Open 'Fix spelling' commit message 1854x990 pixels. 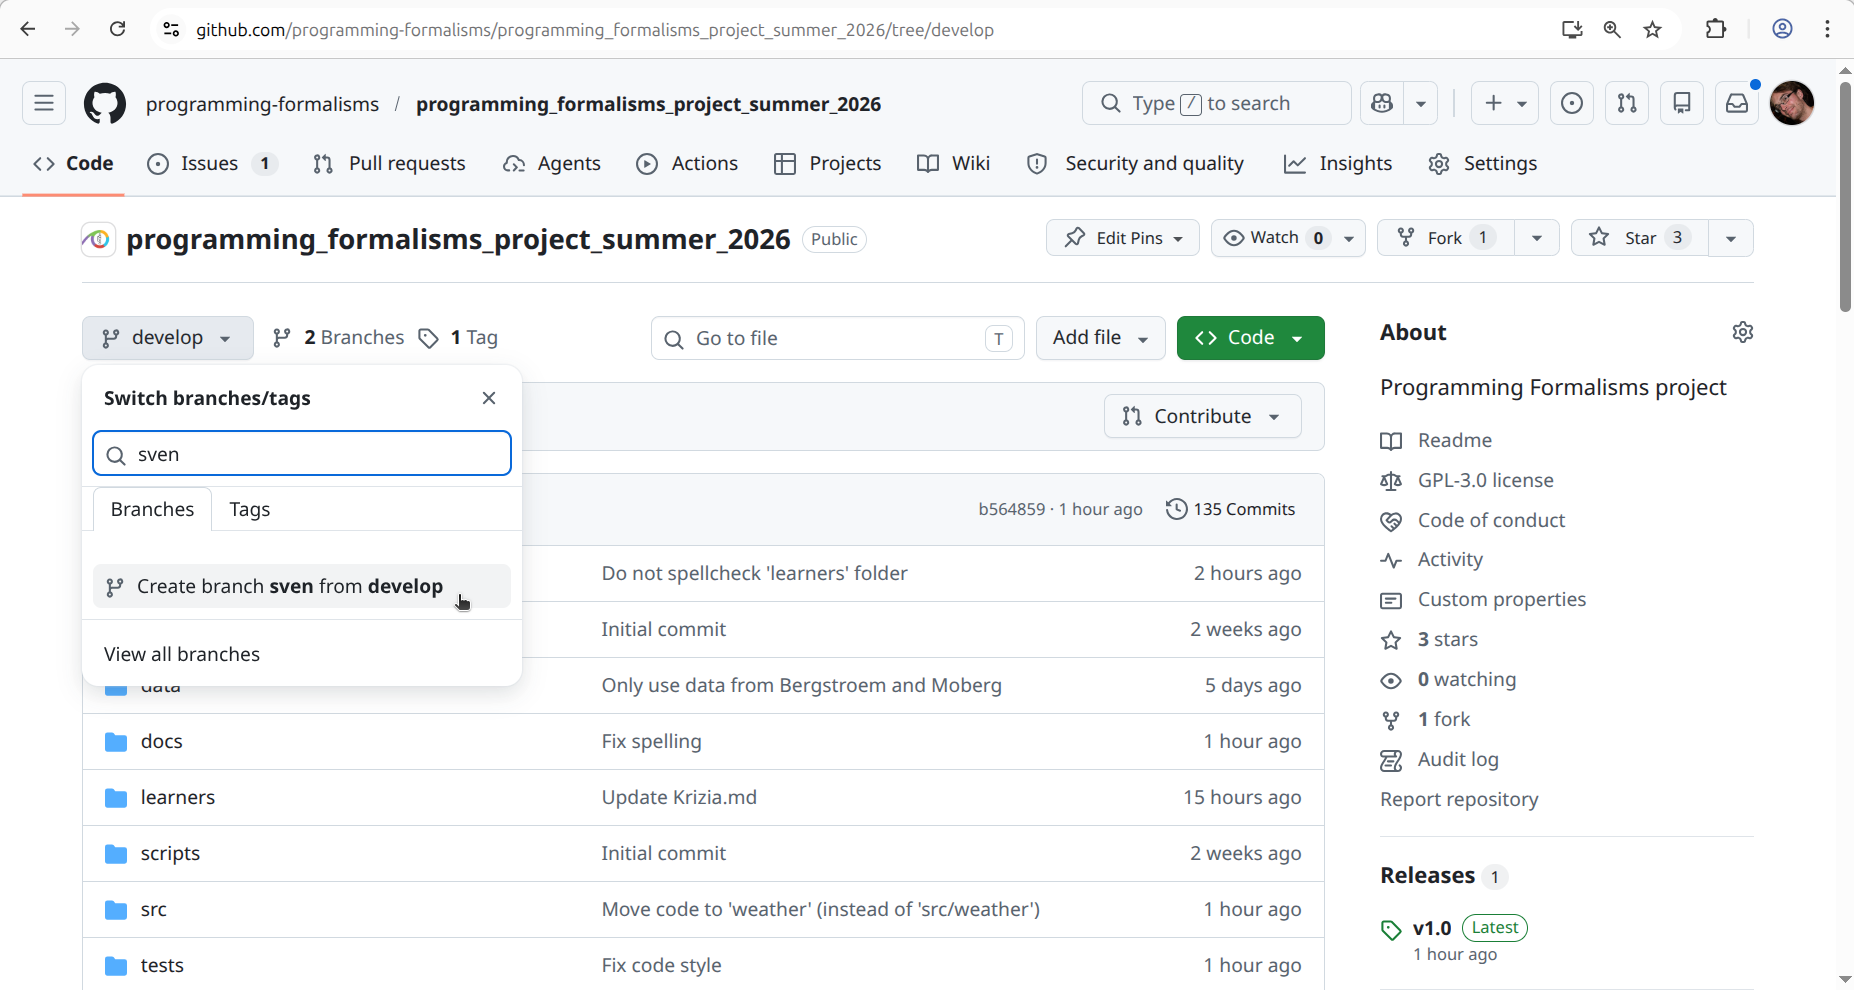pyautogui.click(x=652, y=741)
